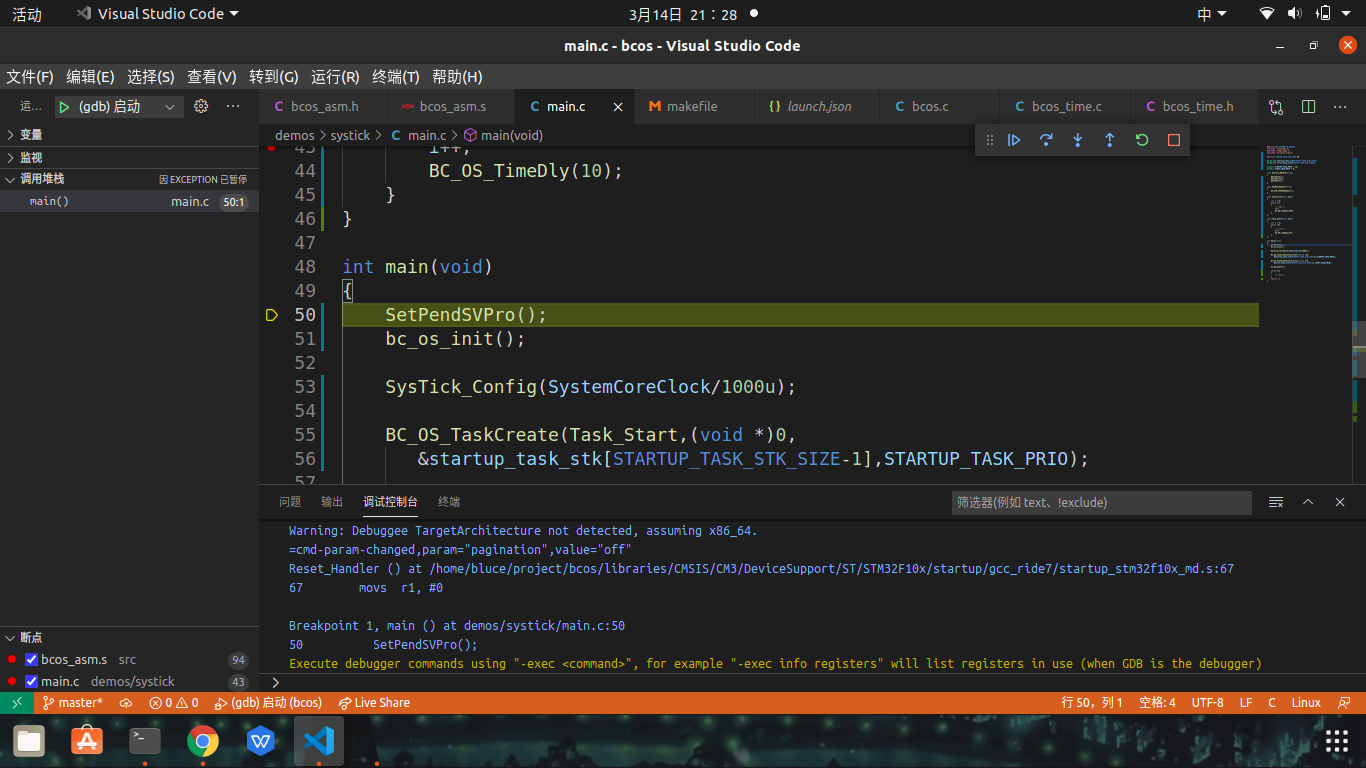Viewport: 1366px width, 768px height.
Task: Click the systick breadcrumb segment
Action: click(x=350, y=135)
